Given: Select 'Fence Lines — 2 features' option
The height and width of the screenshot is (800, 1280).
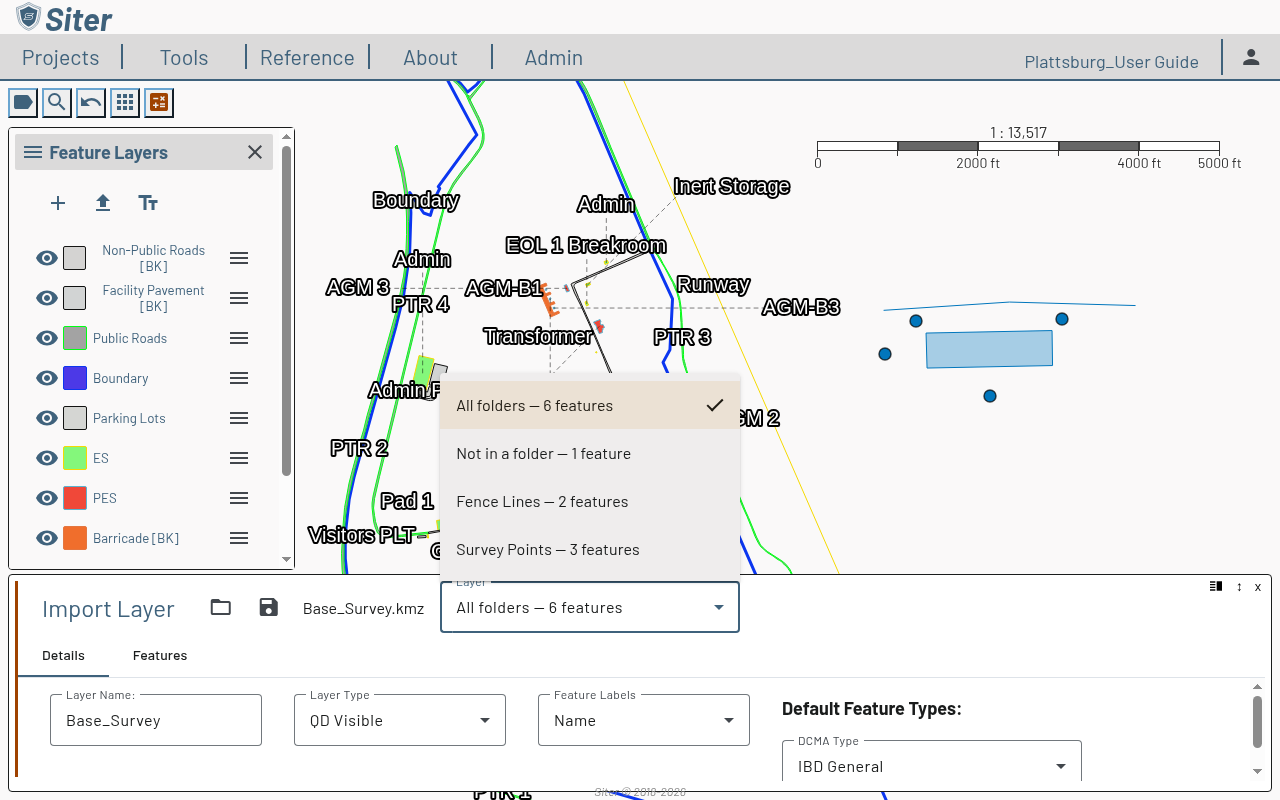Looking at the screenshot, I should tap(590, 502).
